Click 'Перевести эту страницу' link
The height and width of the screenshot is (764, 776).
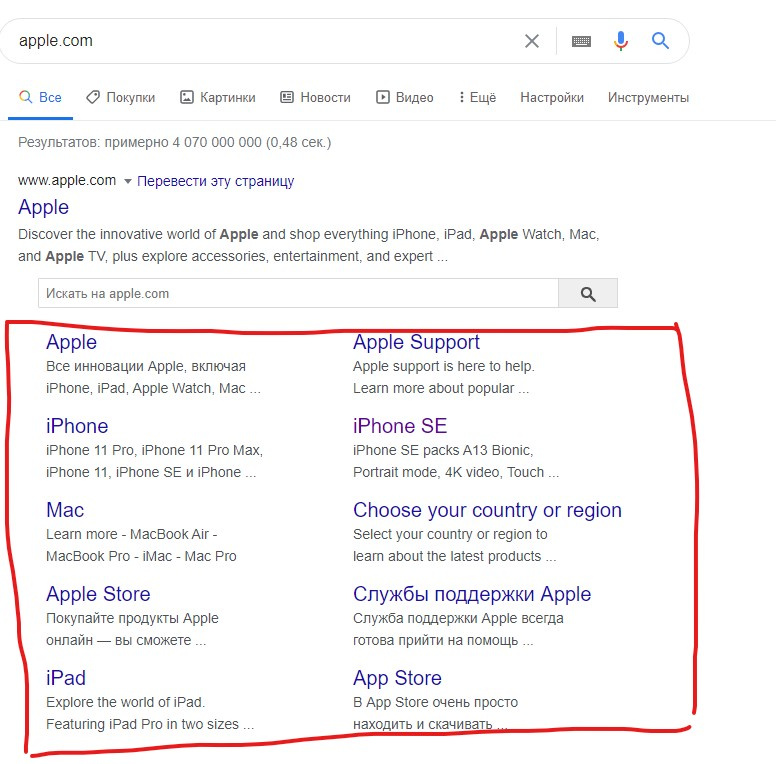(x=215, y=181)
